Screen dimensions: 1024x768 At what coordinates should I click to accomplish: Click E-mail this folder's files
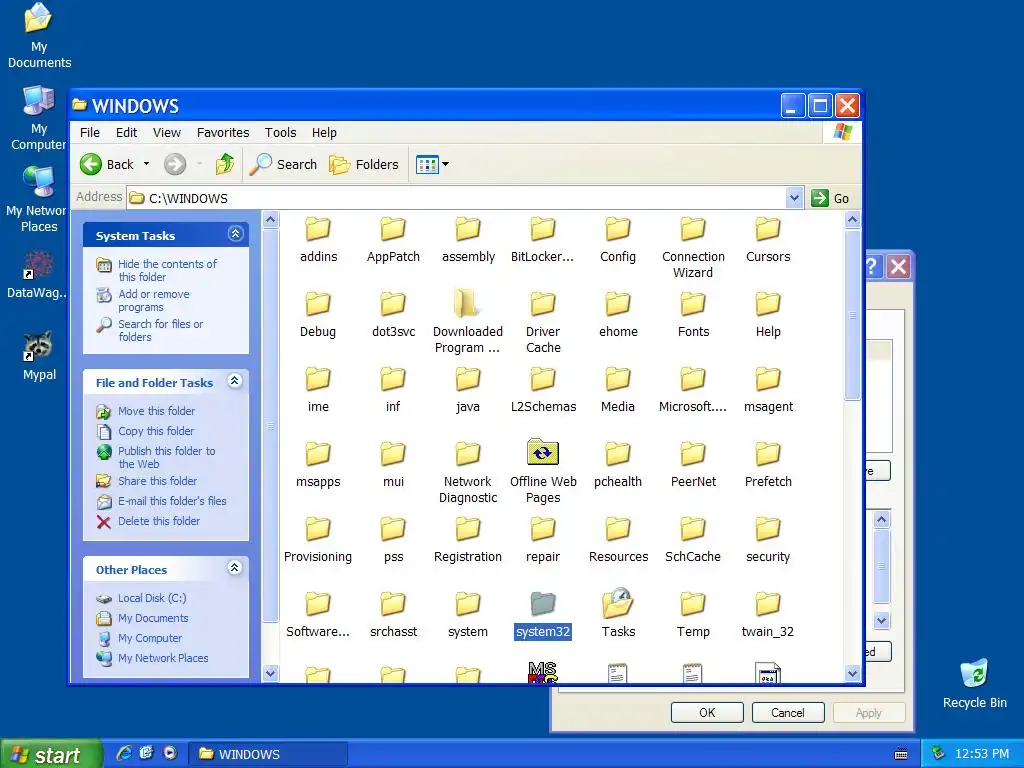pyautogui.click(x=172, y=501)
